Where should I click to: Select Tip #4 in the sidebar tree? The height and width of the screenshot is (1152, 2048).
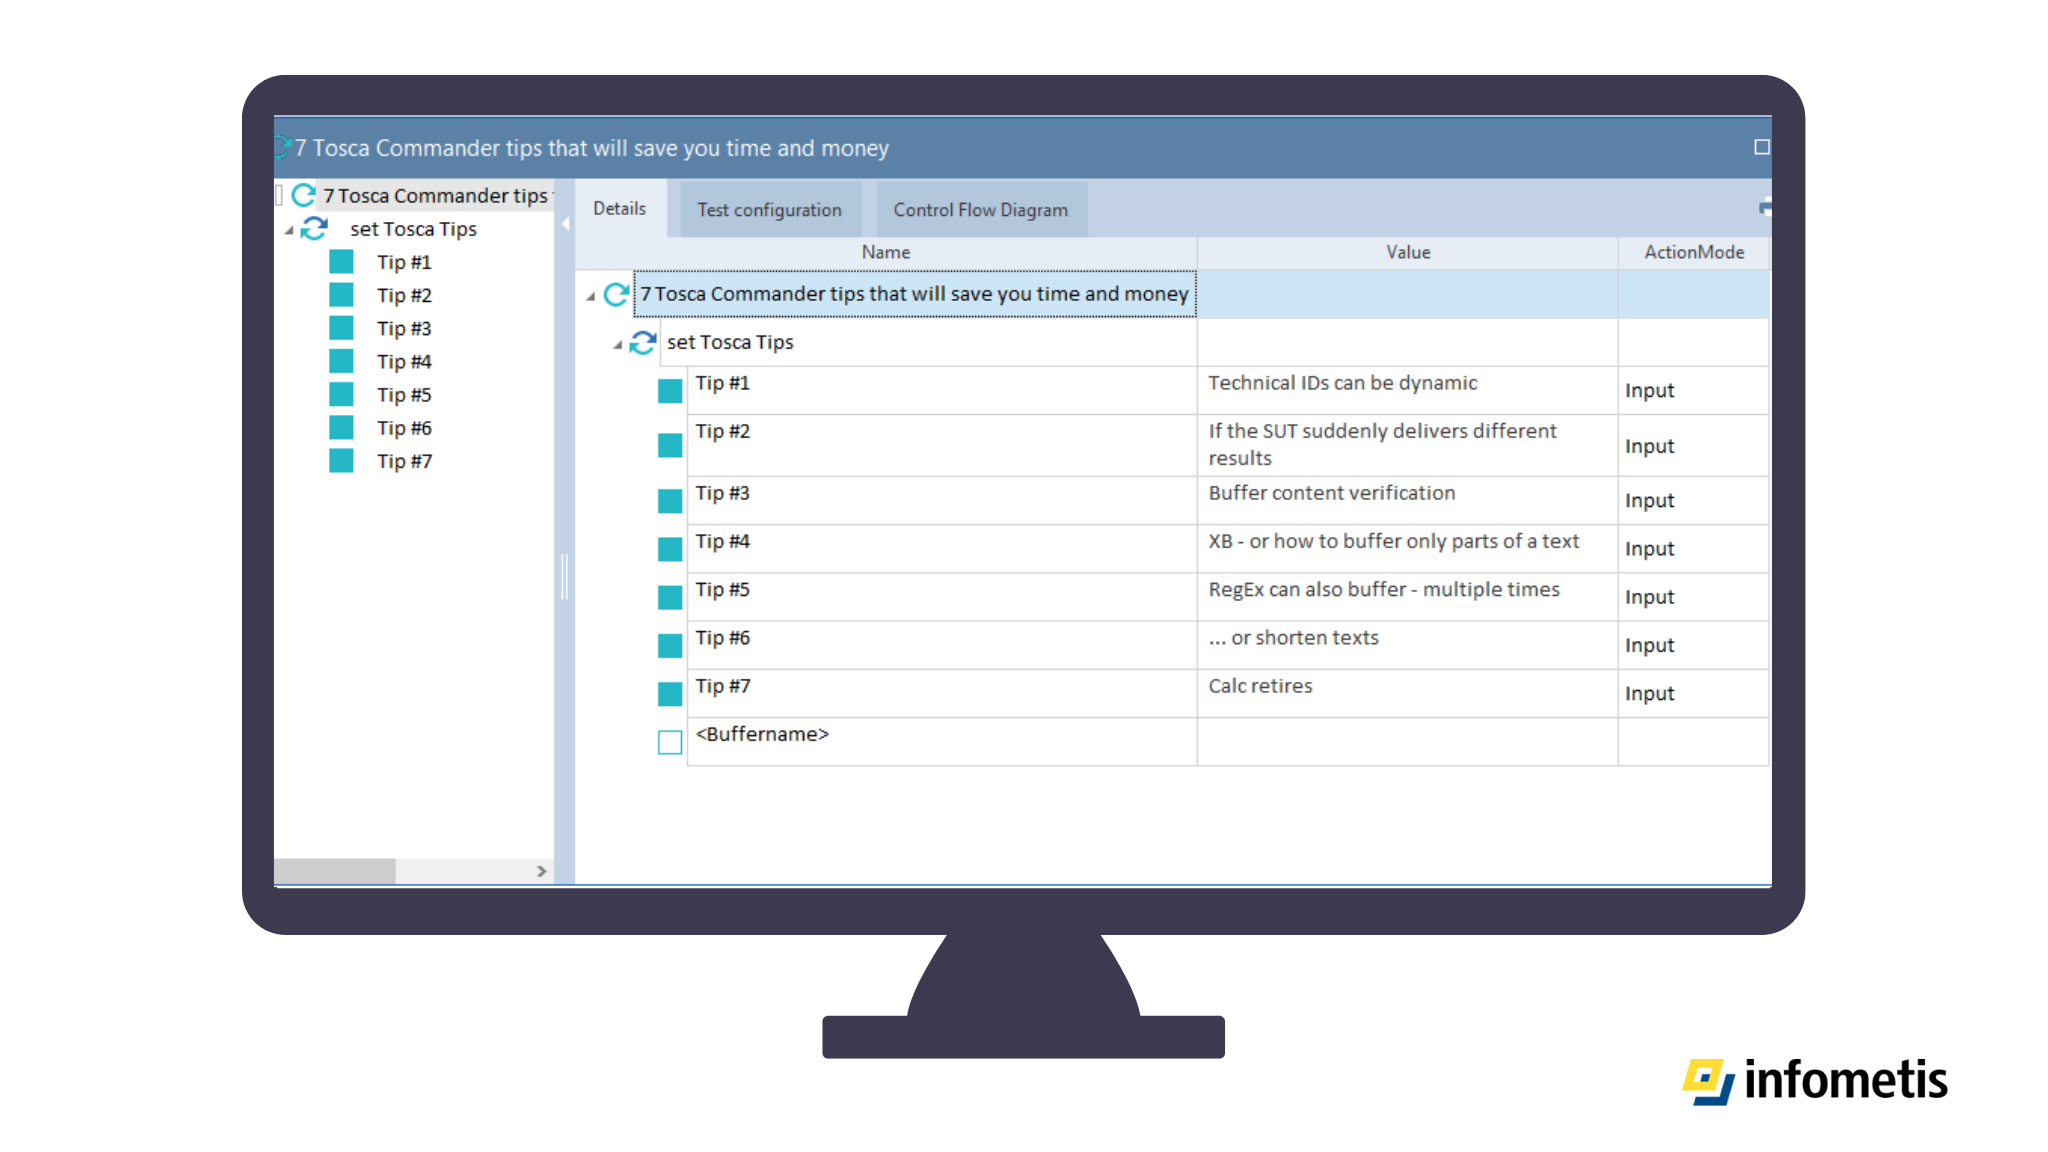click(404, 362)
